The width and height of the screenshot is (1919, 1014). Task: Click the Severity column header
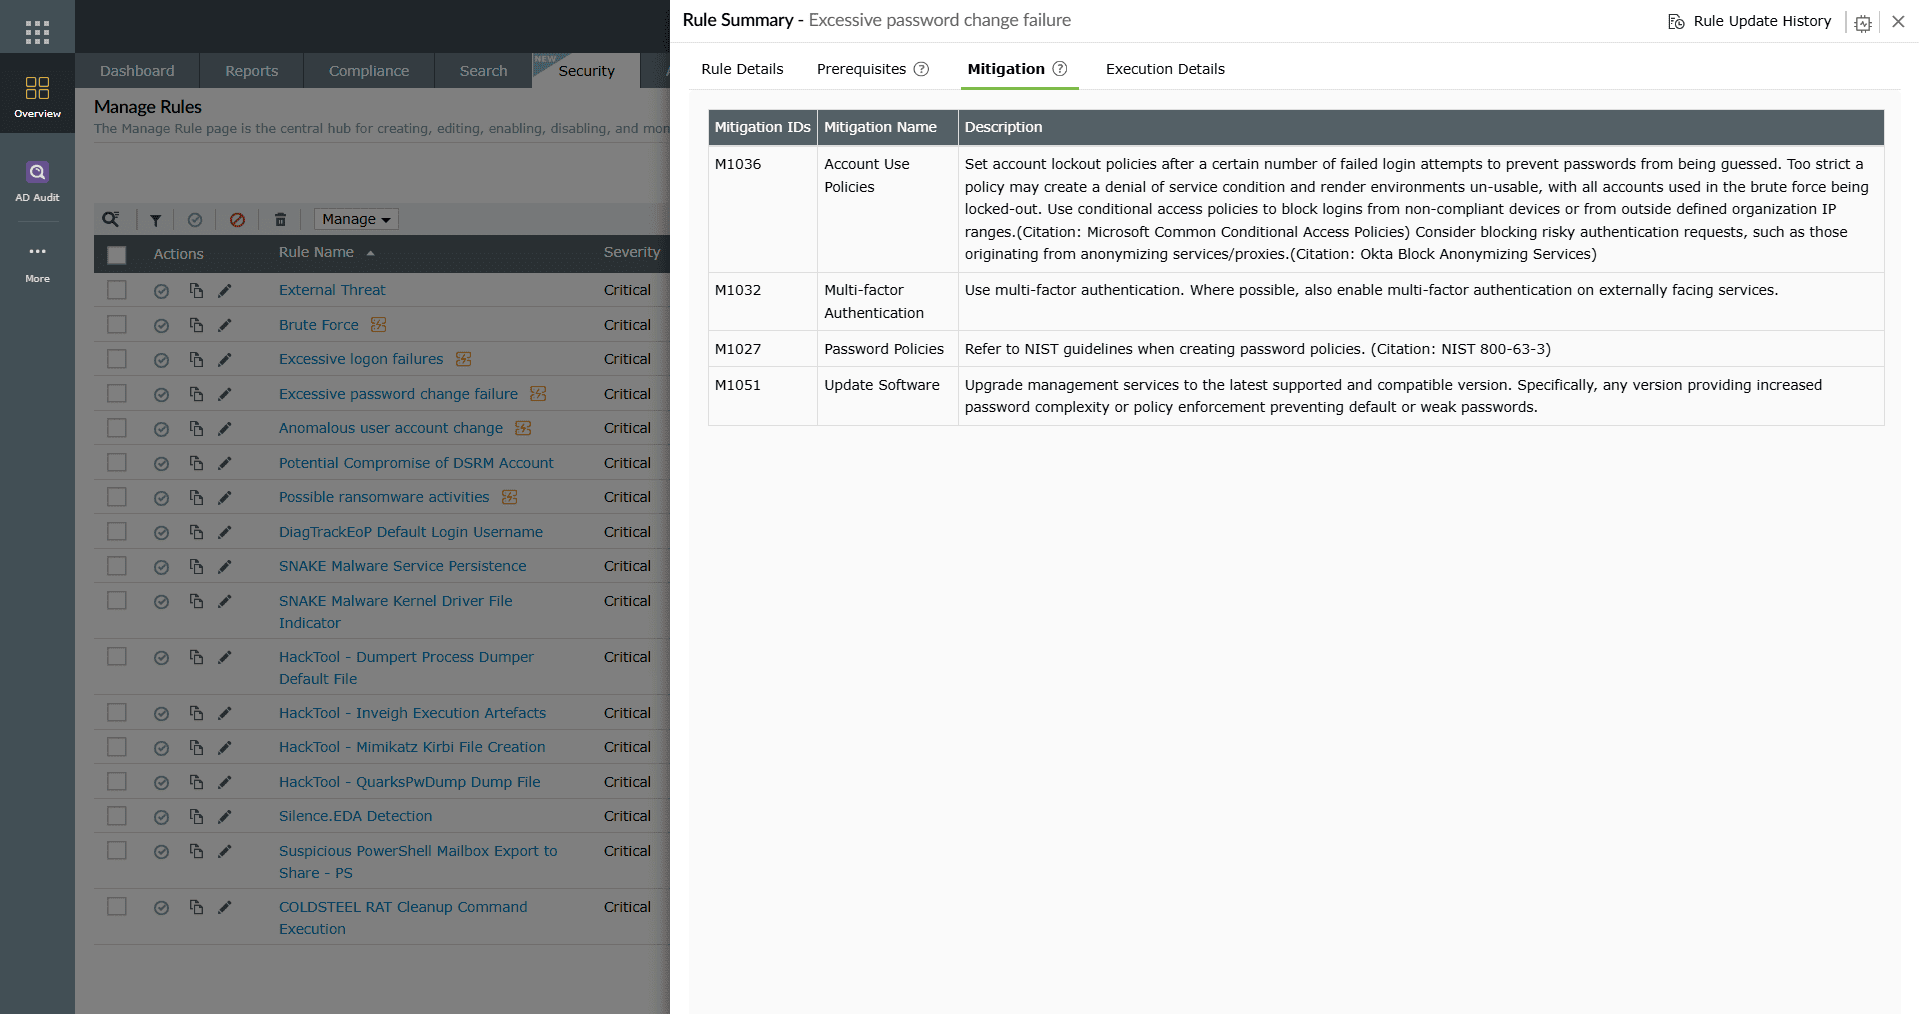[631, 252]
